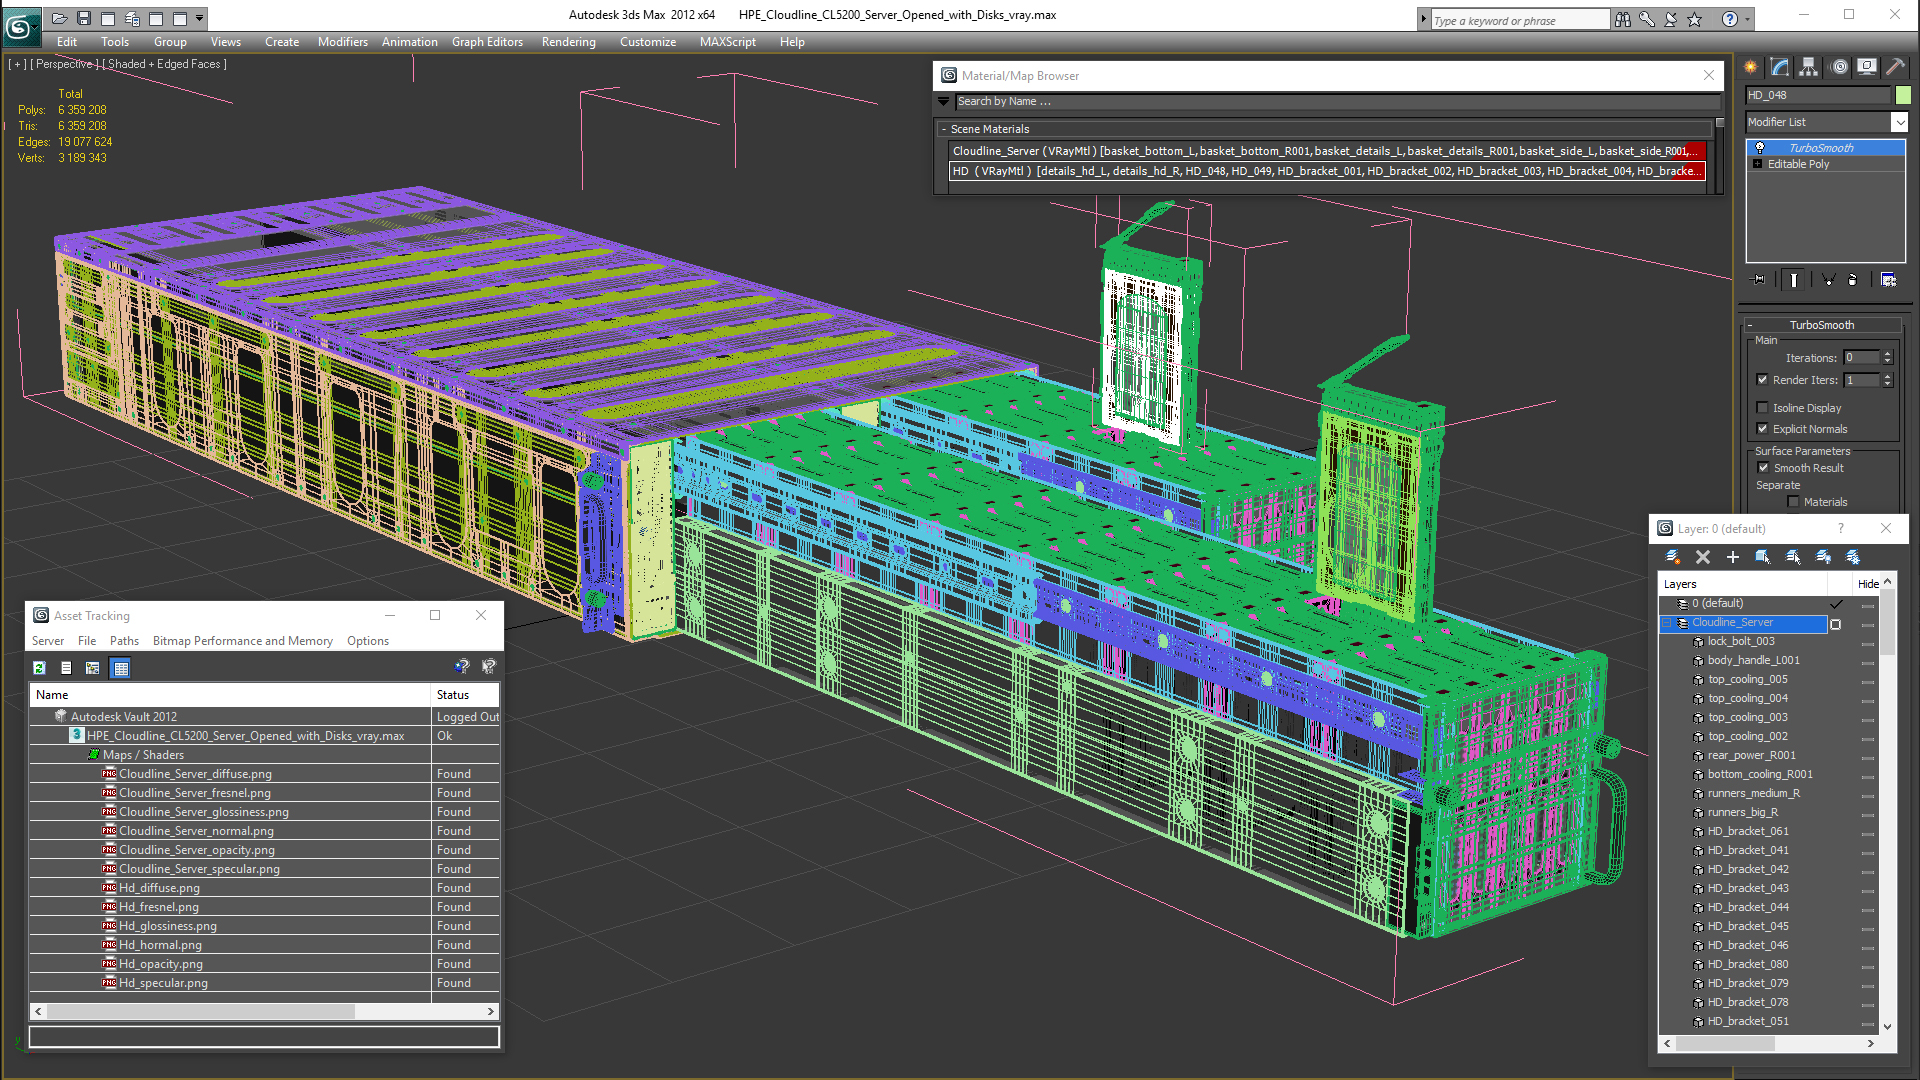Viewport: 1920px width, 1080px height.
Task: Open Material/Map Browser options arrow
Action: 943,101
